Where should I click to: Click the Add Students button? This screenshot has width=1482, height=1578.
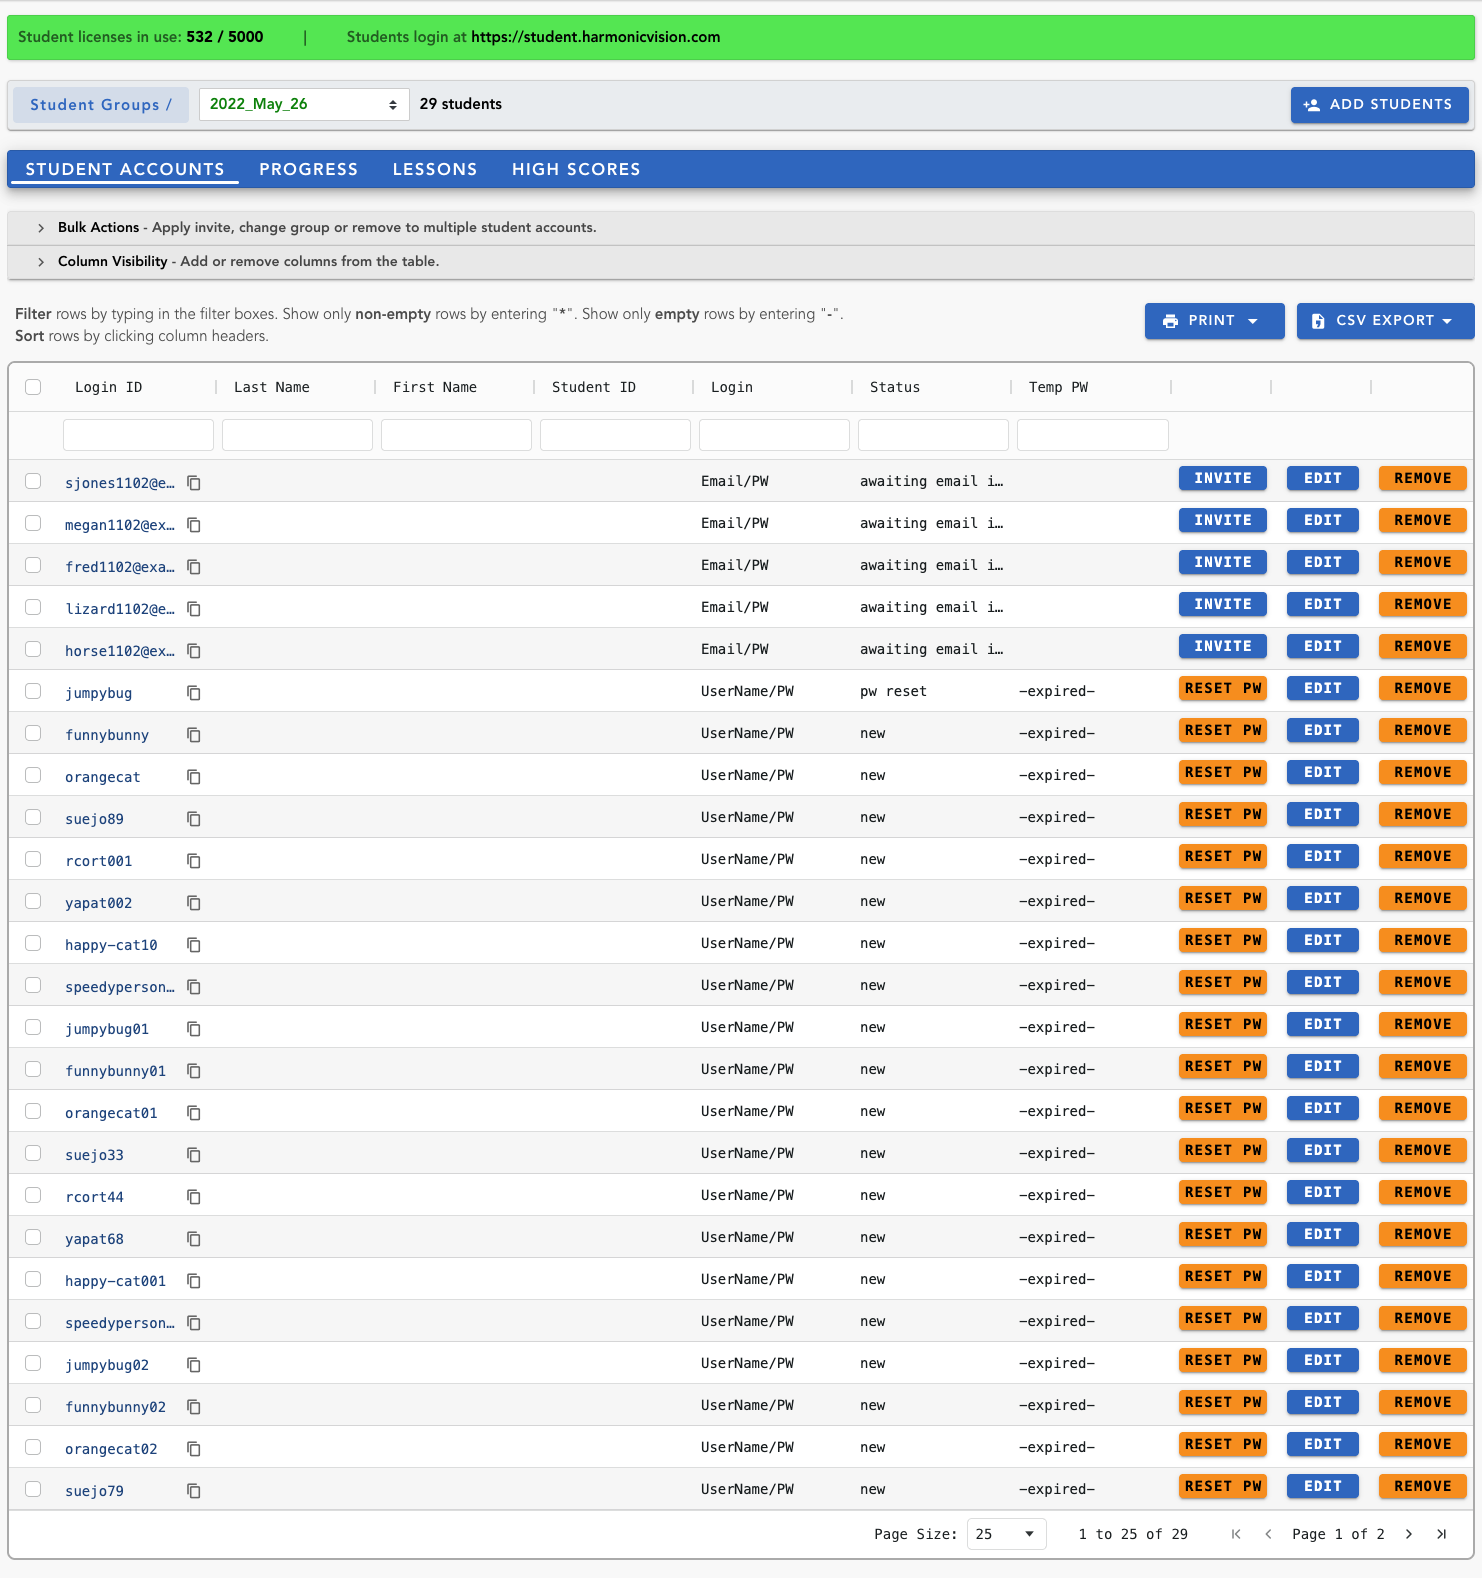coord(1379,105)
